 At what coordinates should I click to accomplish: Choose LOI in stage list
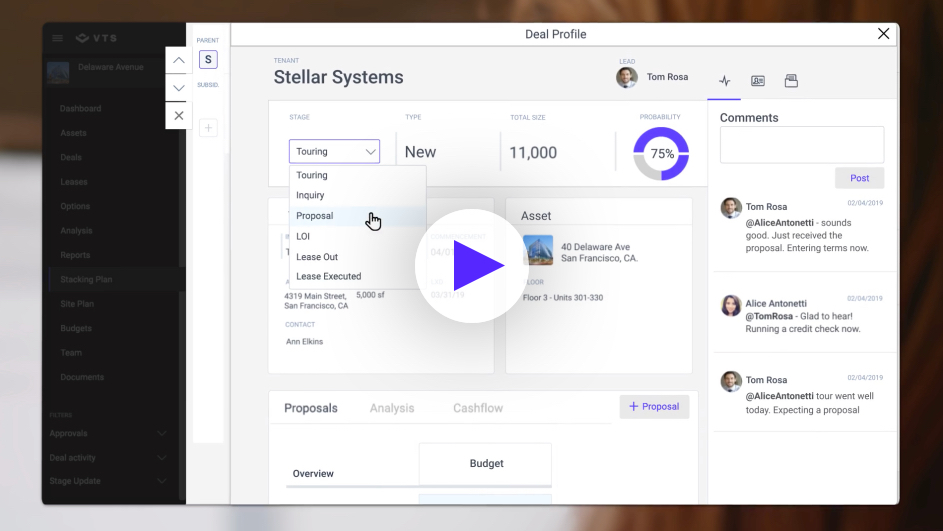358,236
